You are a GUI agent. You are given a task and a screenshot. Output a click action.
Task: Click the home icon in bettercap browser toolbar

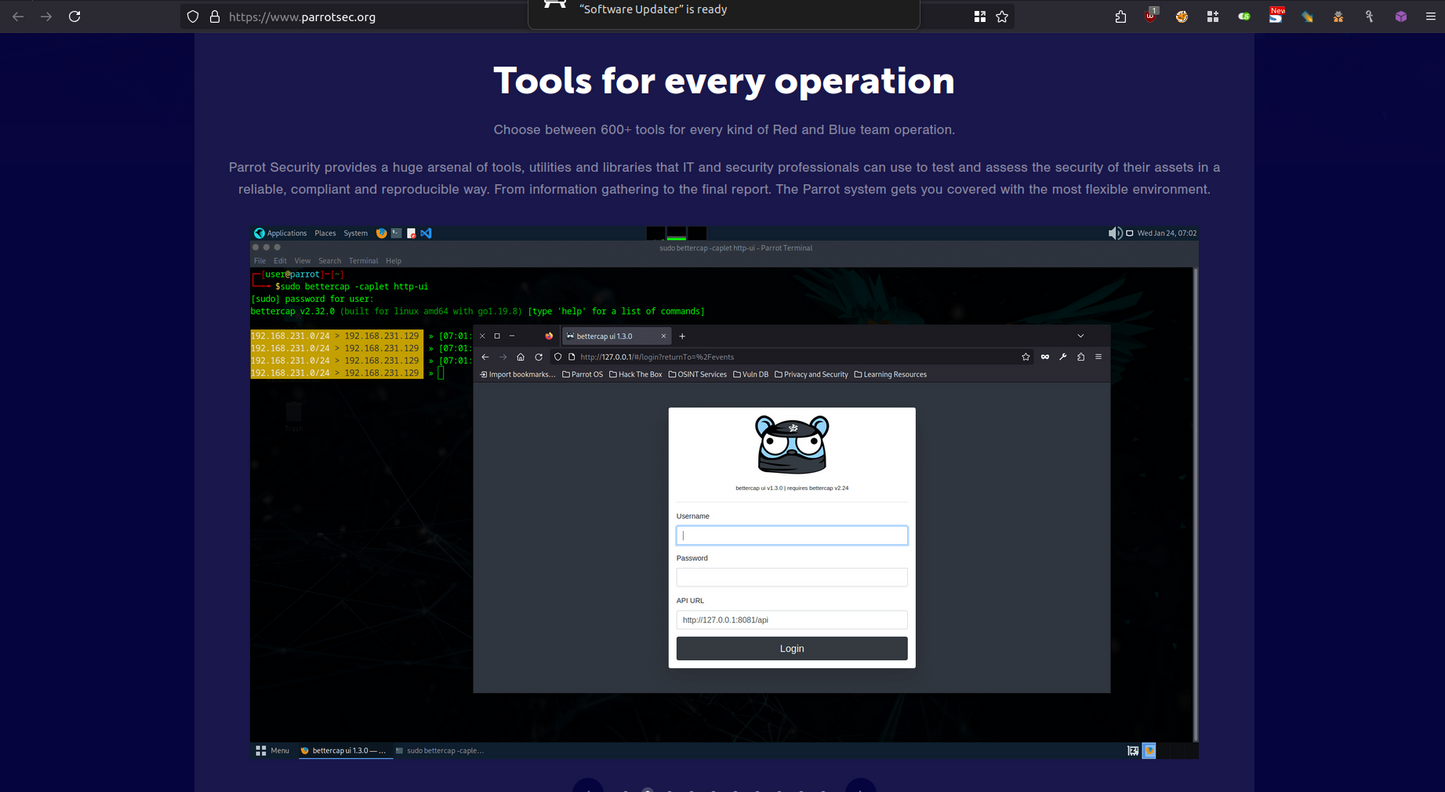[x=520, y=357]
